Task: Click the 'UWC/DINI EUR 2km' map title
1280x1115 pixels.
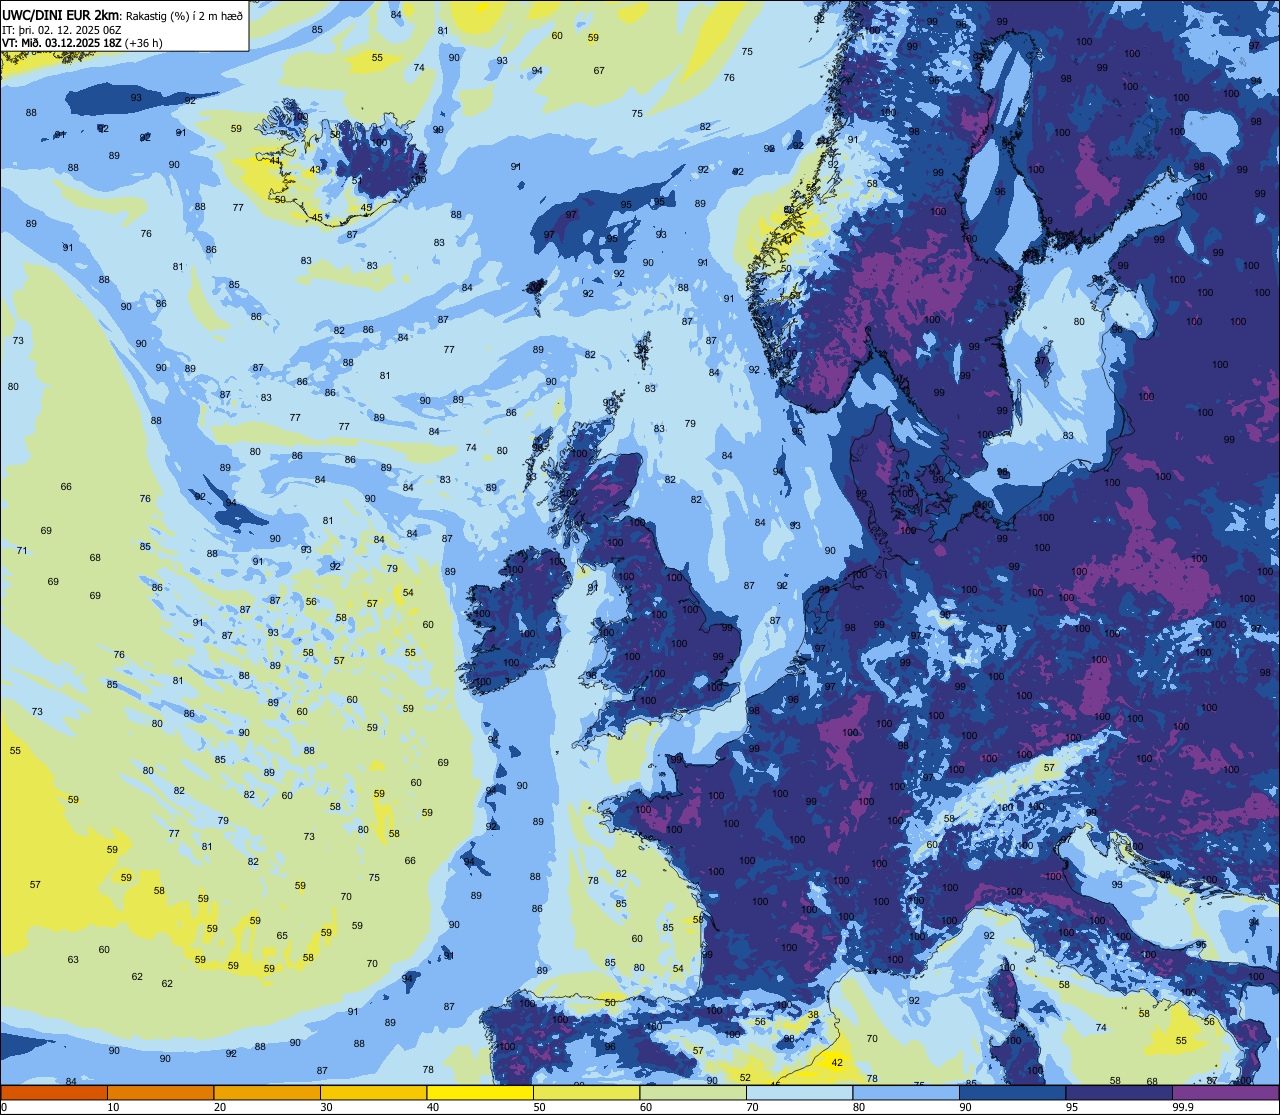Action: coord(61,15)
